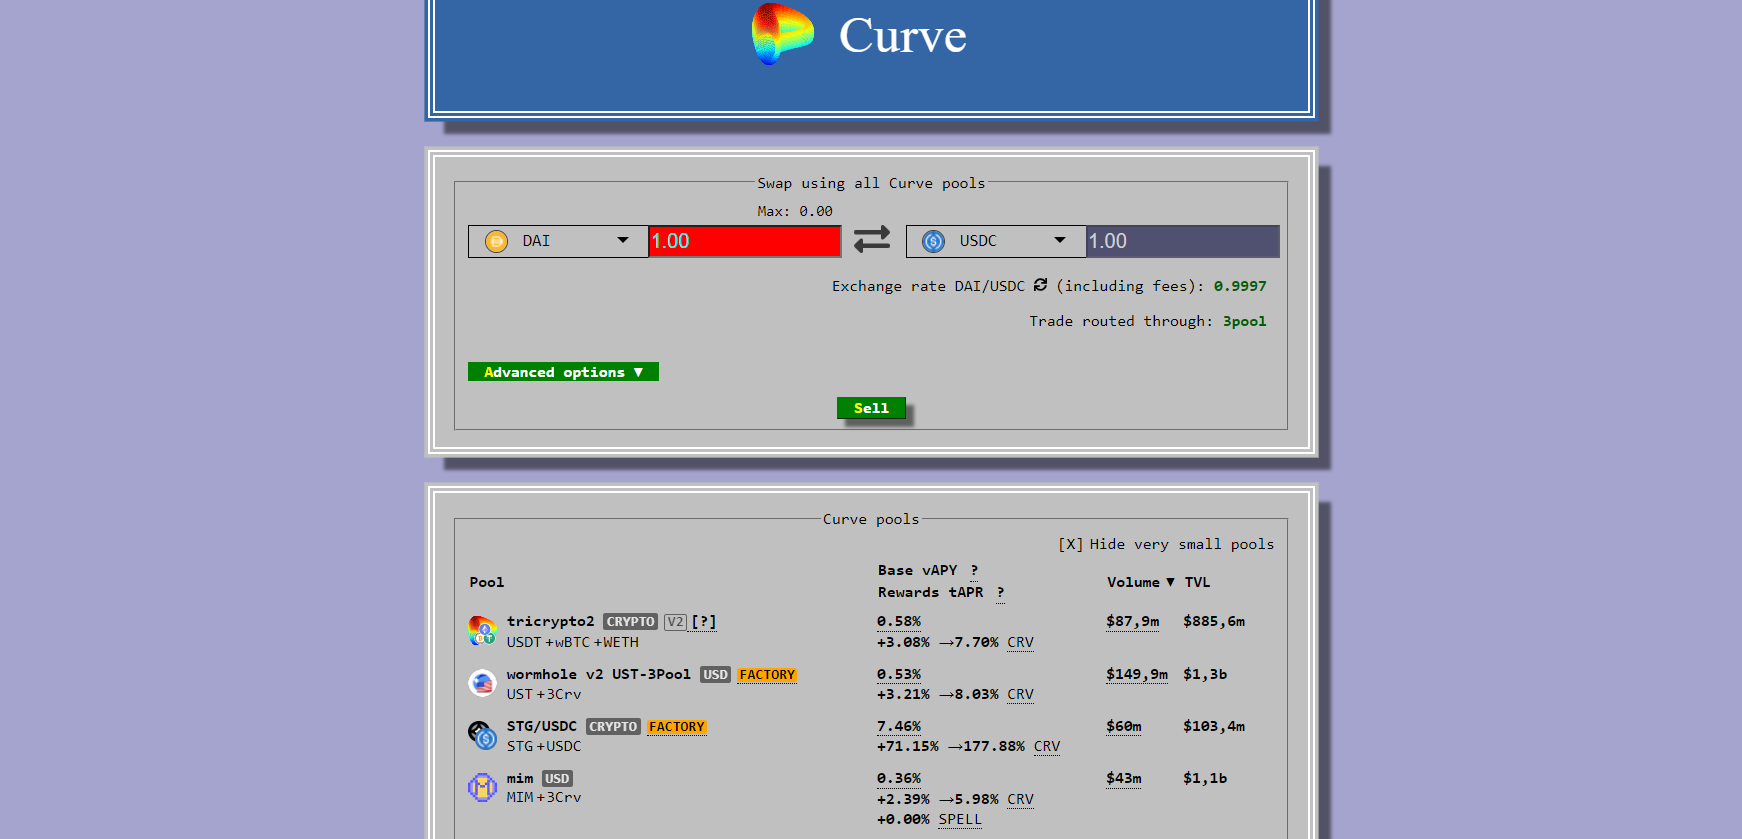Sort pools by Volume

coord(1140,582)
